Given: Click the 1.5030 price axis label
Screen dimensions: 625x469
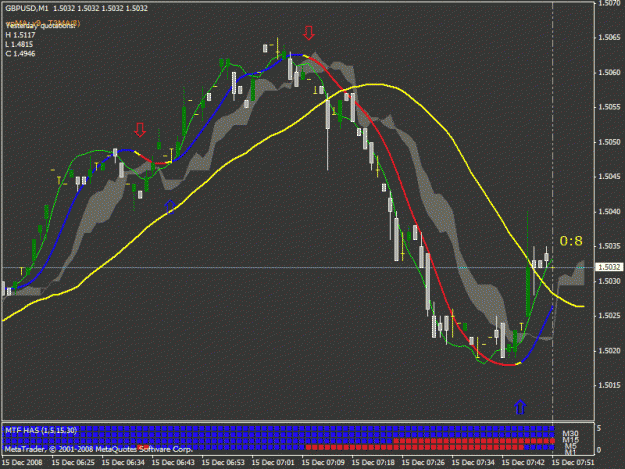Looking at the screenshot, I should [x=609, y=281].
